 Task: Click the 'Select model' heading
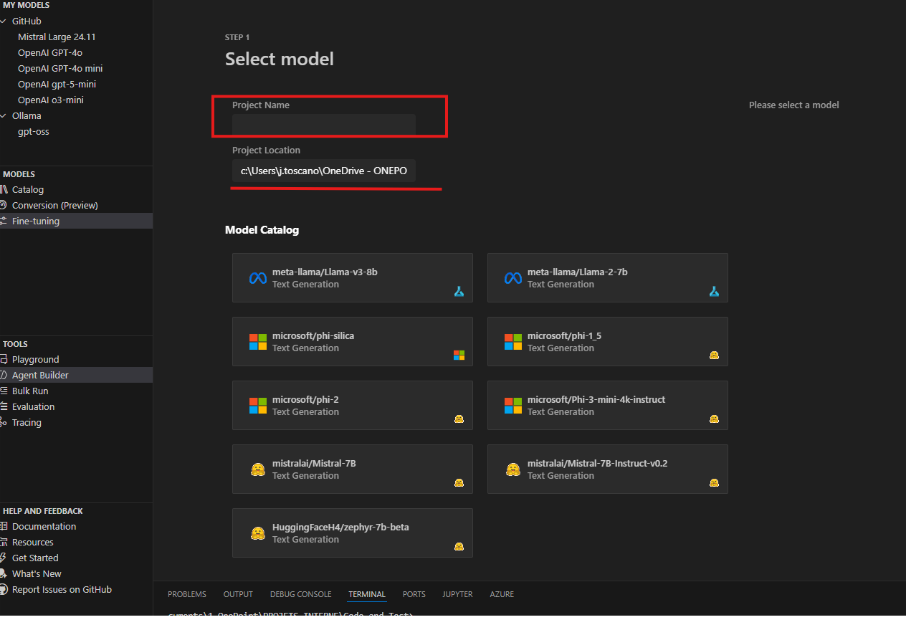pyautogui.click(x=279, y=59)
